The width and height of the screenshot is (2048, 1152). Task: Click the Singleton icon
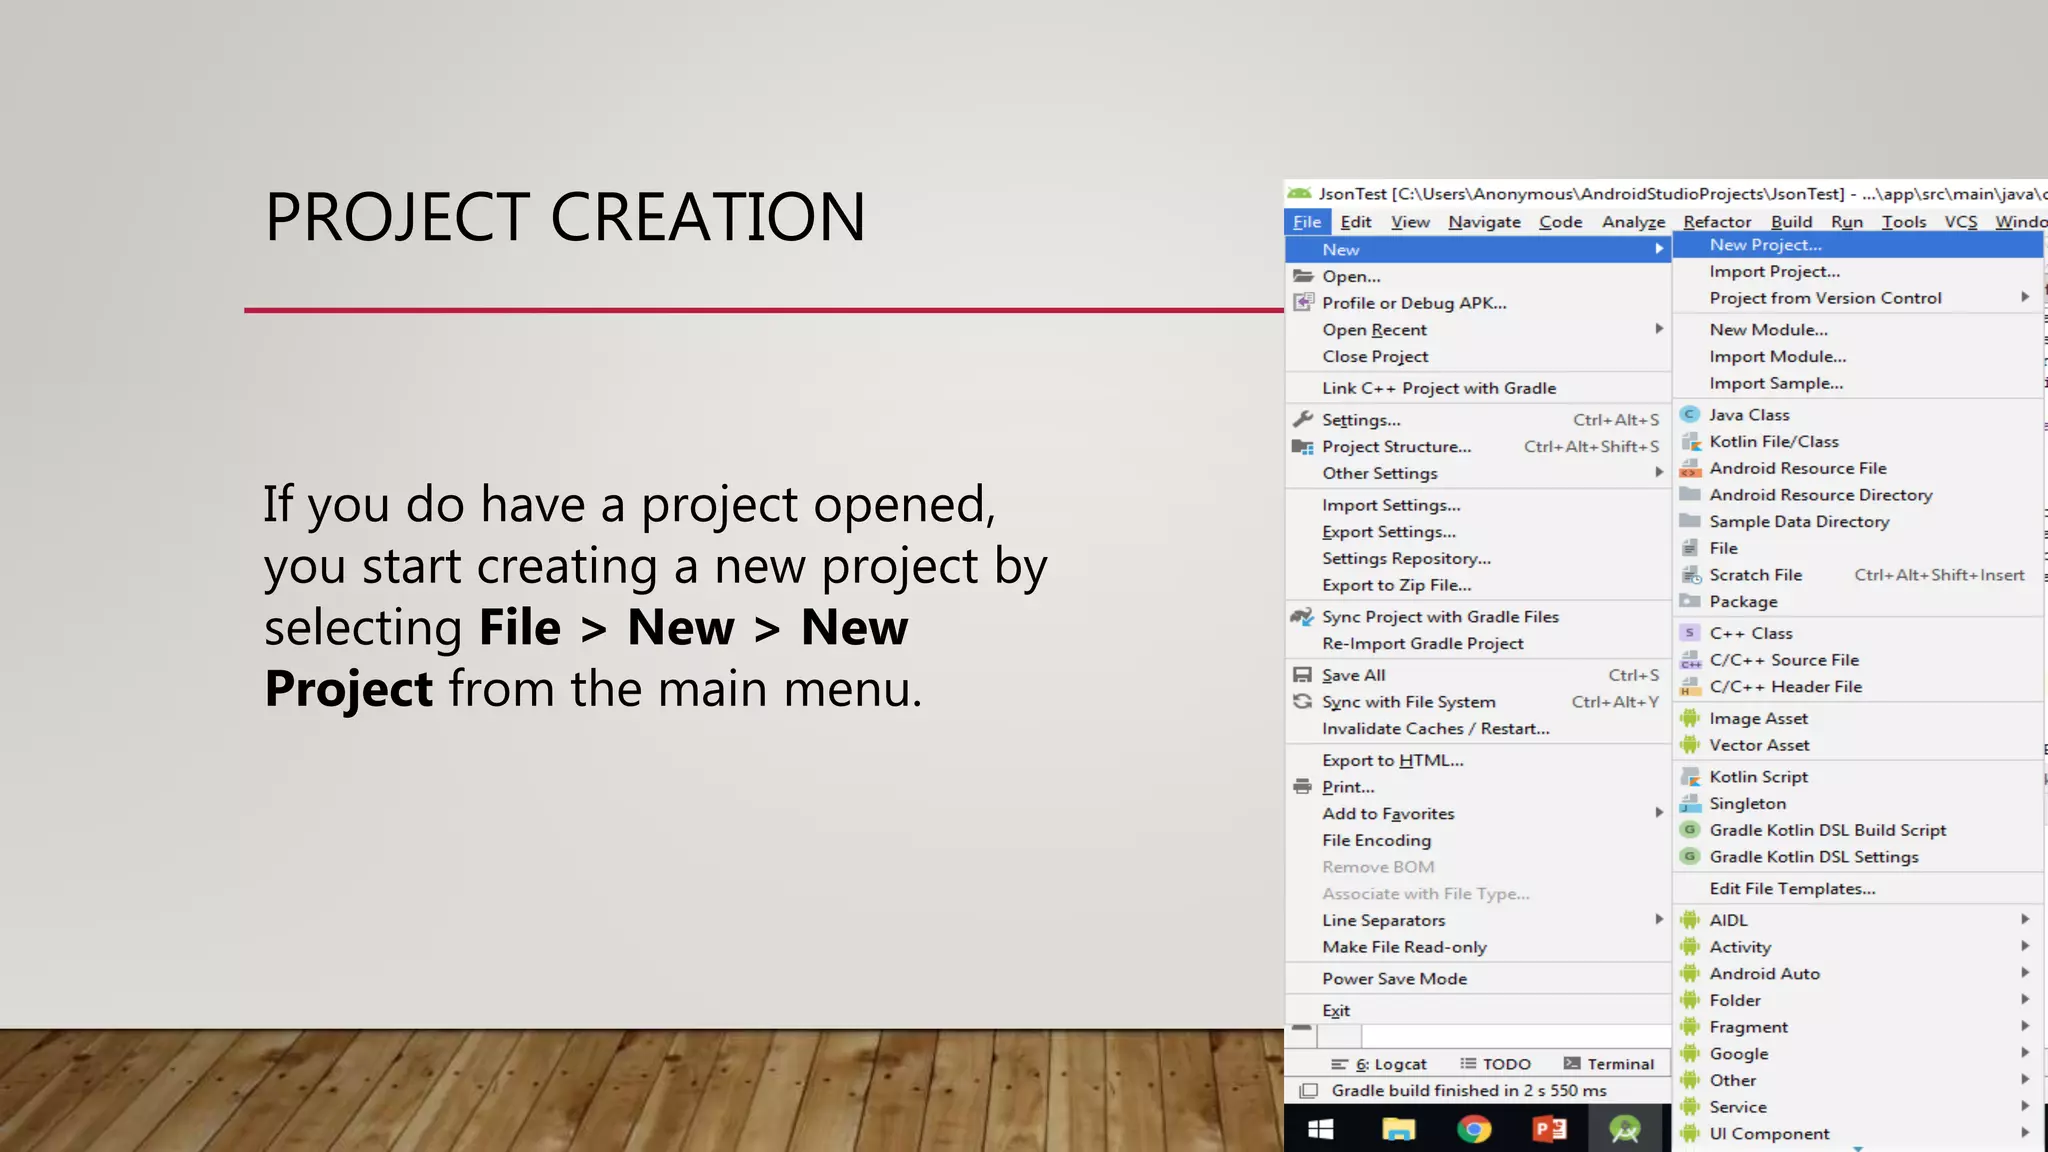pos(1690,803)
